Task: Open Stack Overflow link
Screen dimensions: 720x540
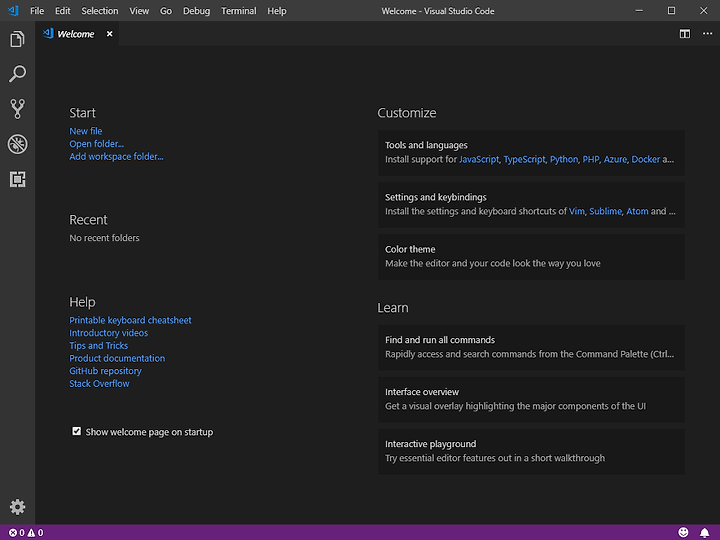Action: tap(99, 383)
